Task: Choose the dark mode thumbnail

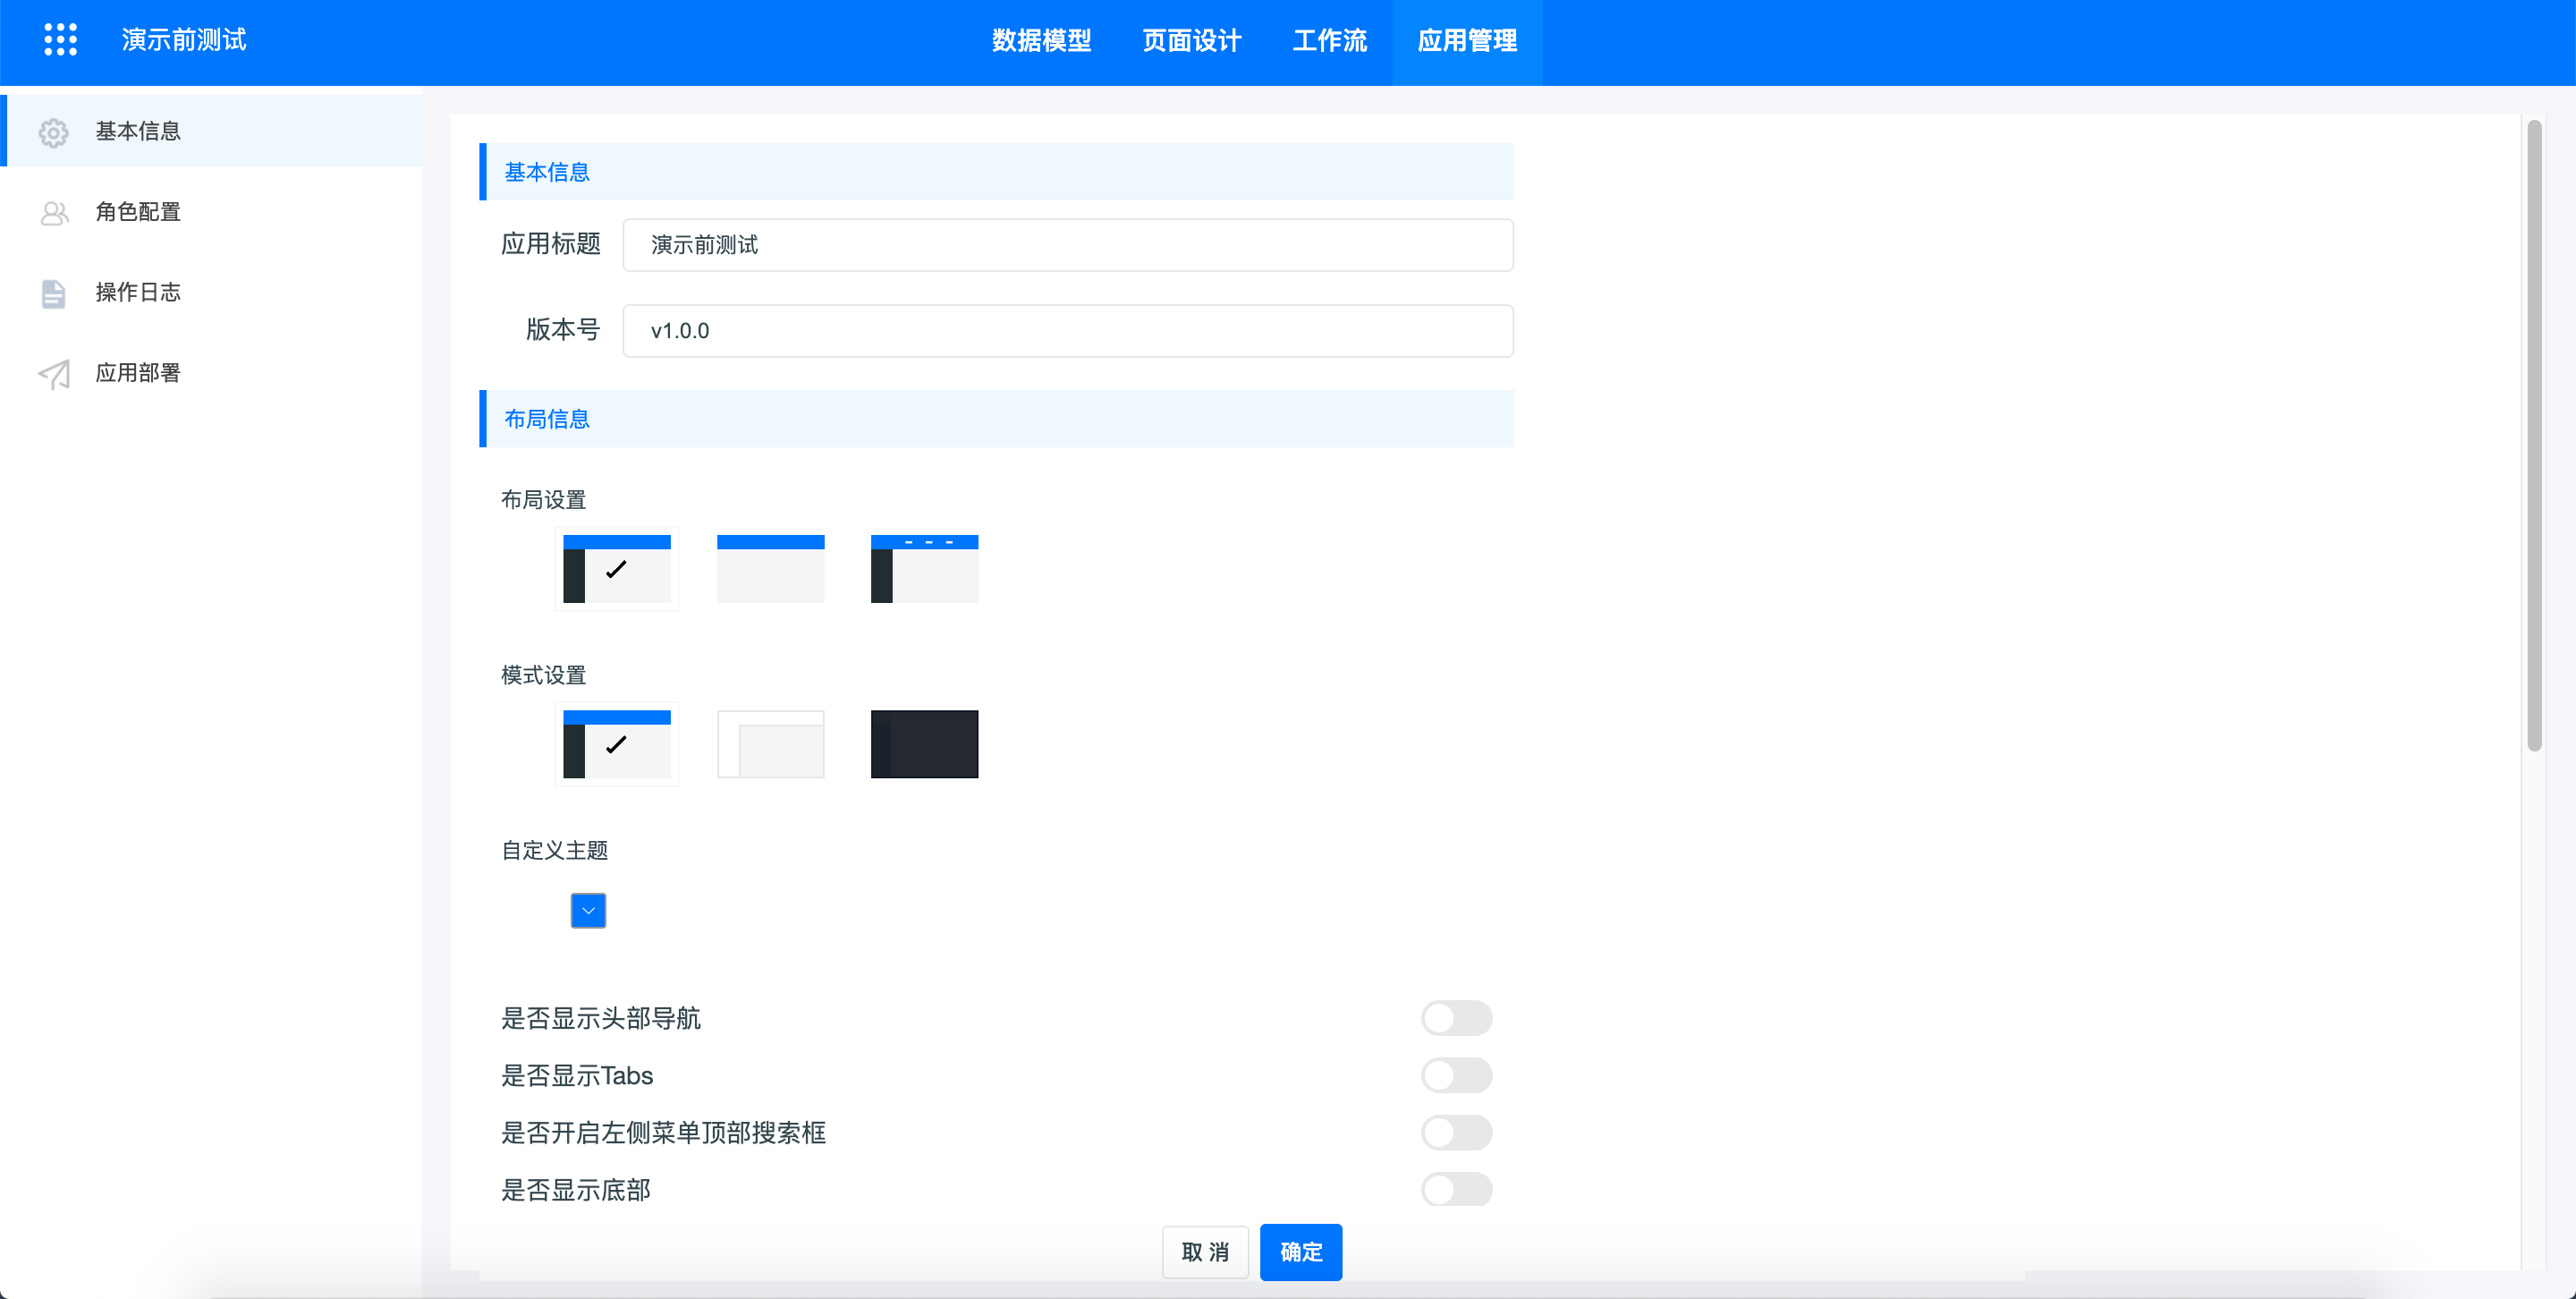Action: (x=924, y=744)
